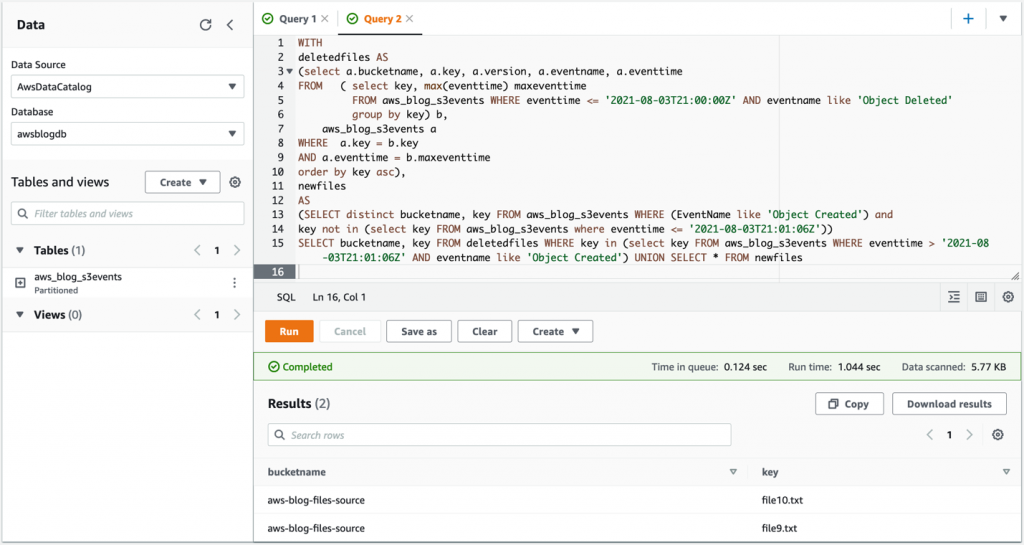
Task: Collapse the Tables section
Action: click(x=20, y=250)
